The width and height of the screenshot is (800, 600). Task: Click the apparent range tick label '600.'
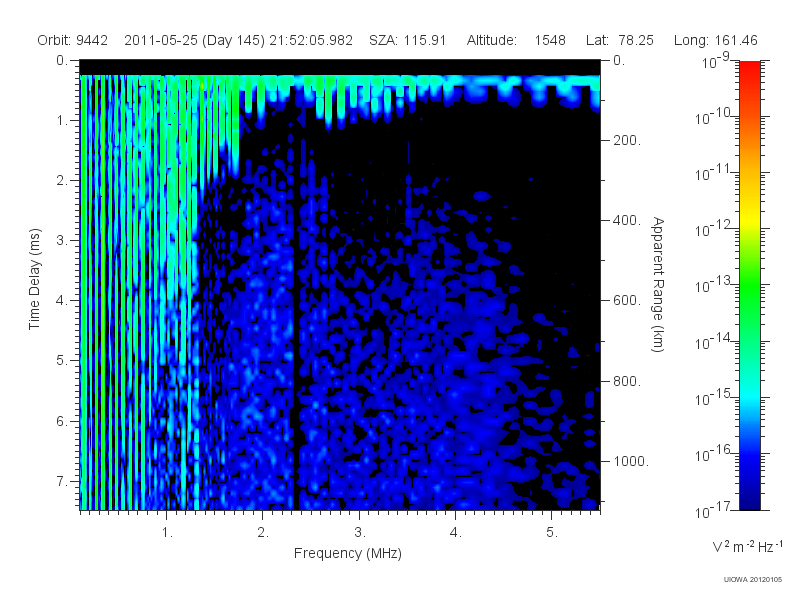627,301
